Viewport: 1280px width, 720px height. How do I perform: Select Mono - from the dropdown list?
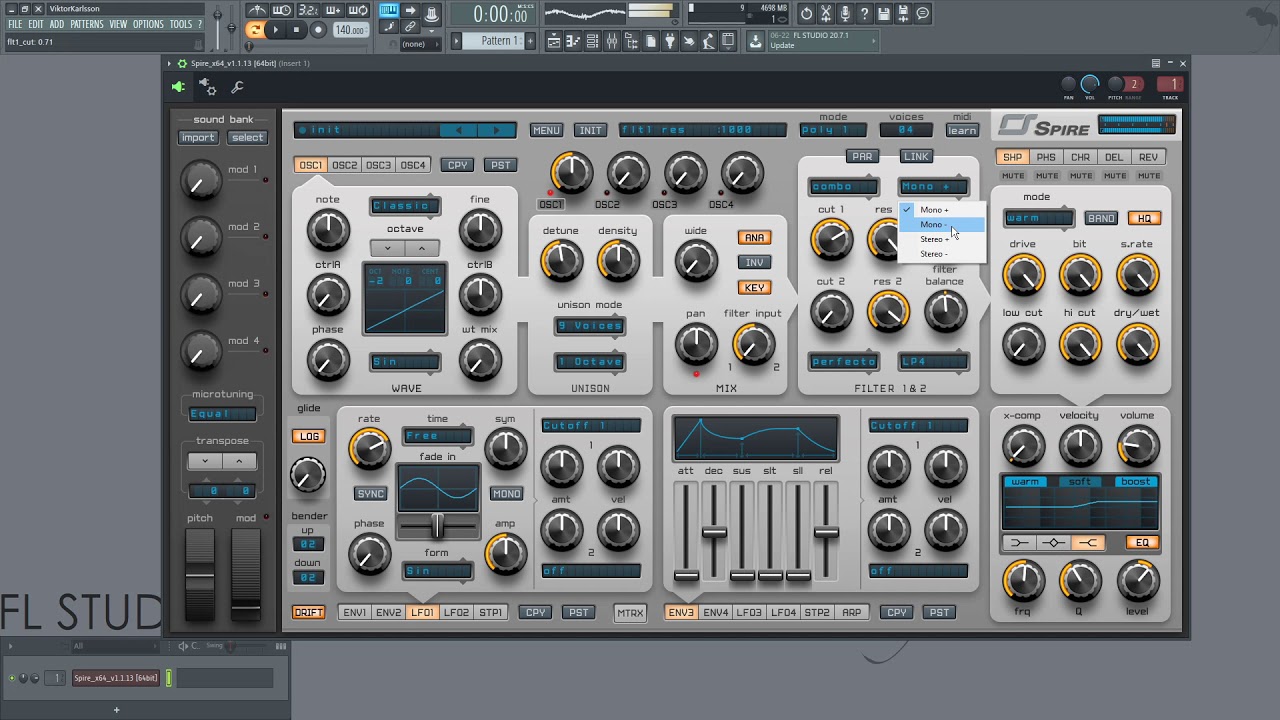coord(941,225)
